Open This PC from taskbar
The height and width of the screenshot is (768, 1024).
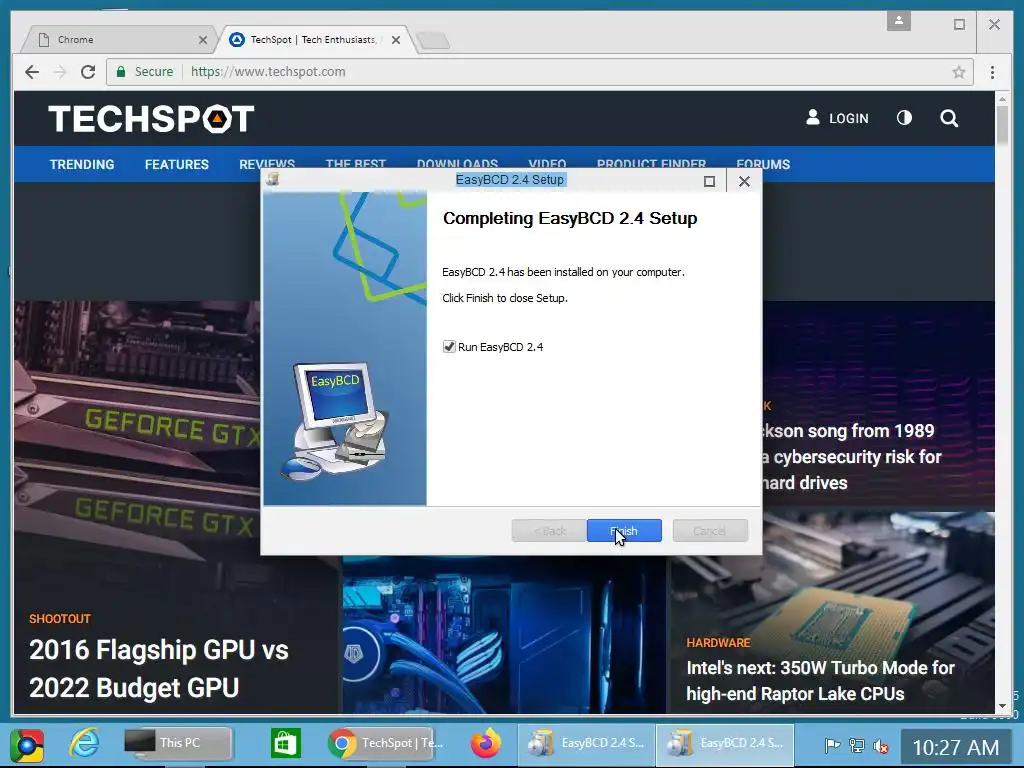point(178,743)
